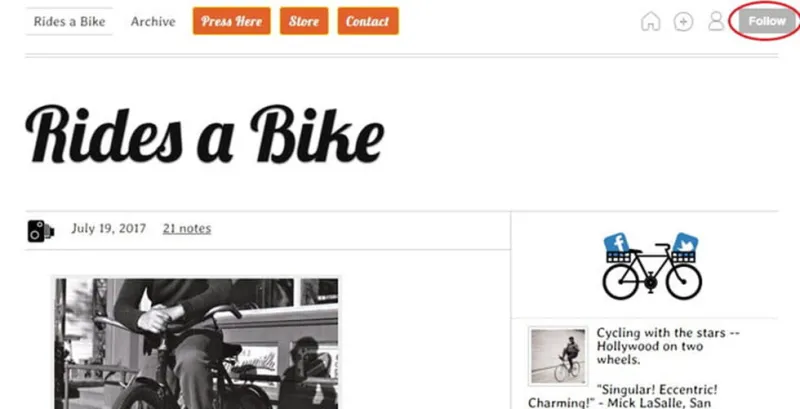Image resolution: width=800 pixels, height=409 pixels.
Task: Click the plus speech-bubble message icon
Action: (683, 21)
